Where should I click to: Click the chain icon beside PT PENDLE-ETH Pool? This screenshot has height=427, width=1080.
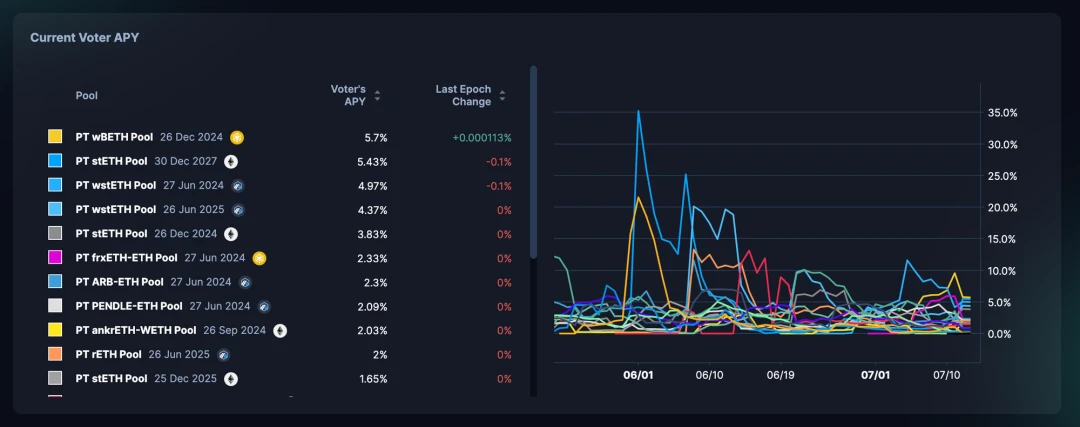[x=264, y=306]
